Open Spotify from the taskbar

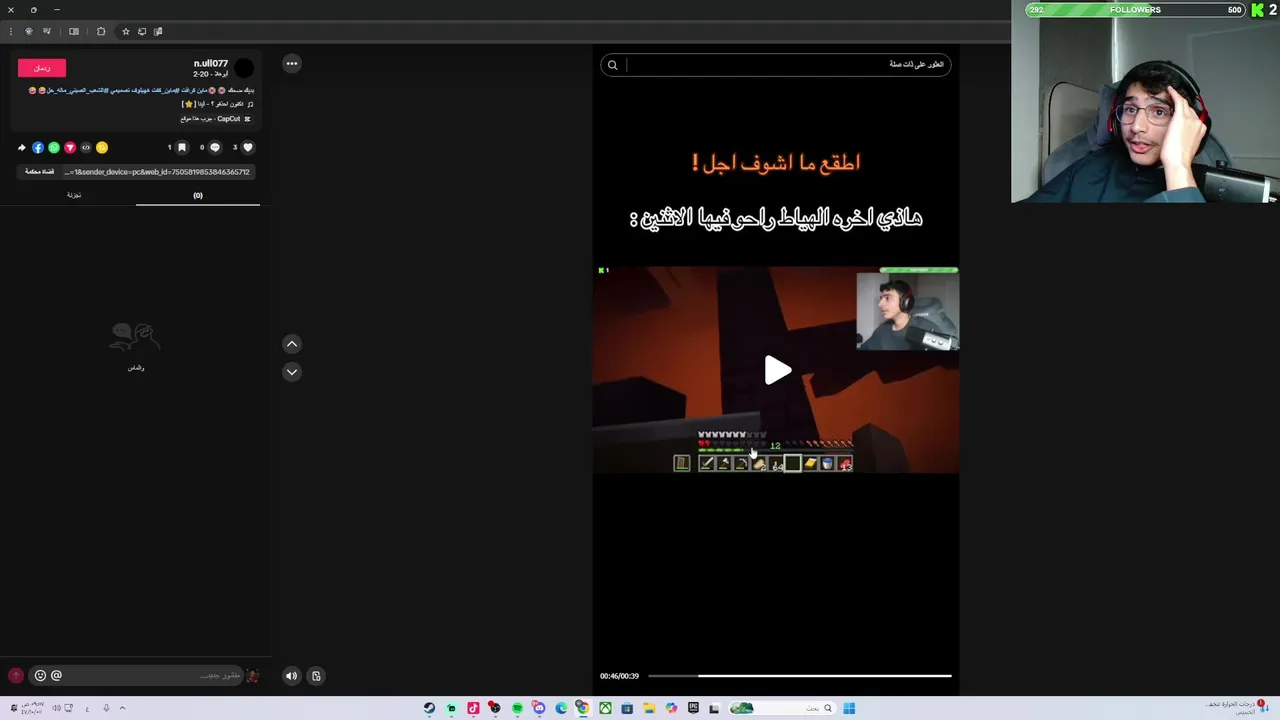(x=517, y=708)
